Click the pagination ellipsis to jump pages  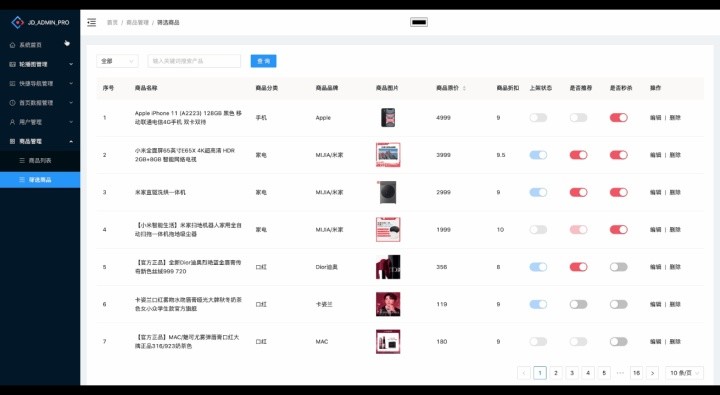[620, 373]
